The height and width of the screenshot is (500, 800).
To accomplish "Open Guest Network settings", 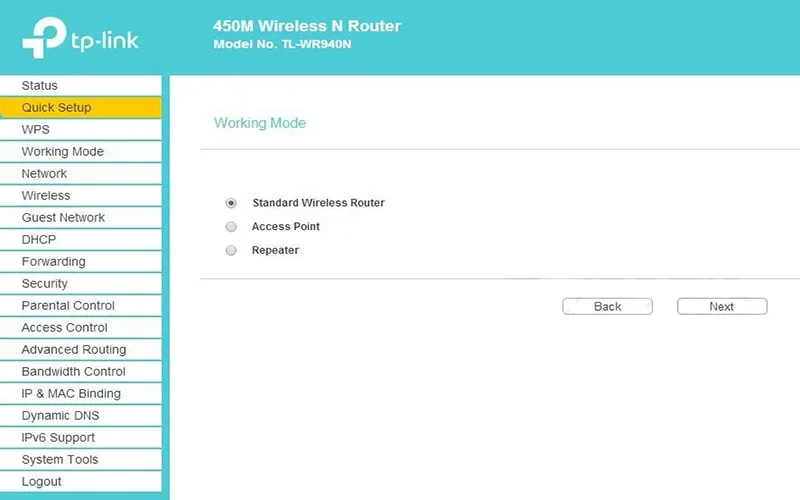I will coord(81,217).
